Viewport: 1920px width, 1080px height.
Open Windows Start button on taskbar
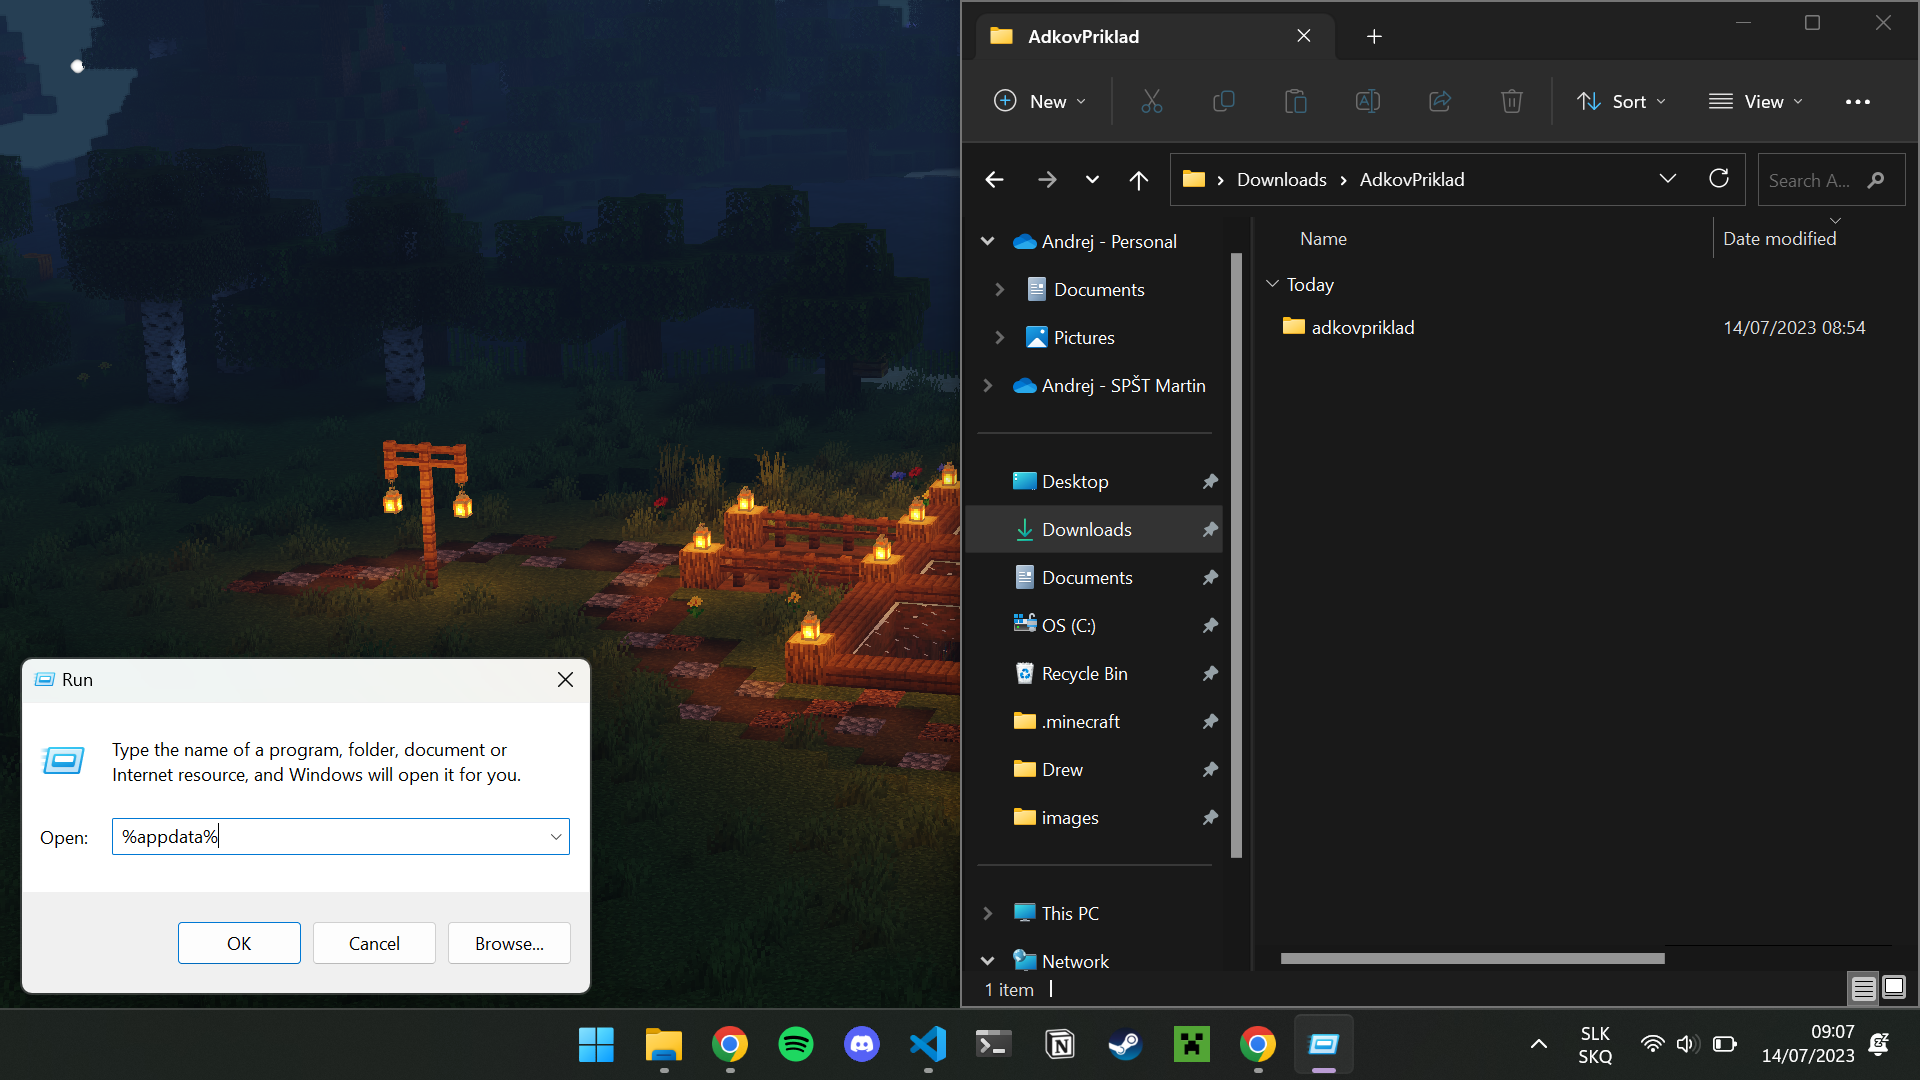[596, 1045]
